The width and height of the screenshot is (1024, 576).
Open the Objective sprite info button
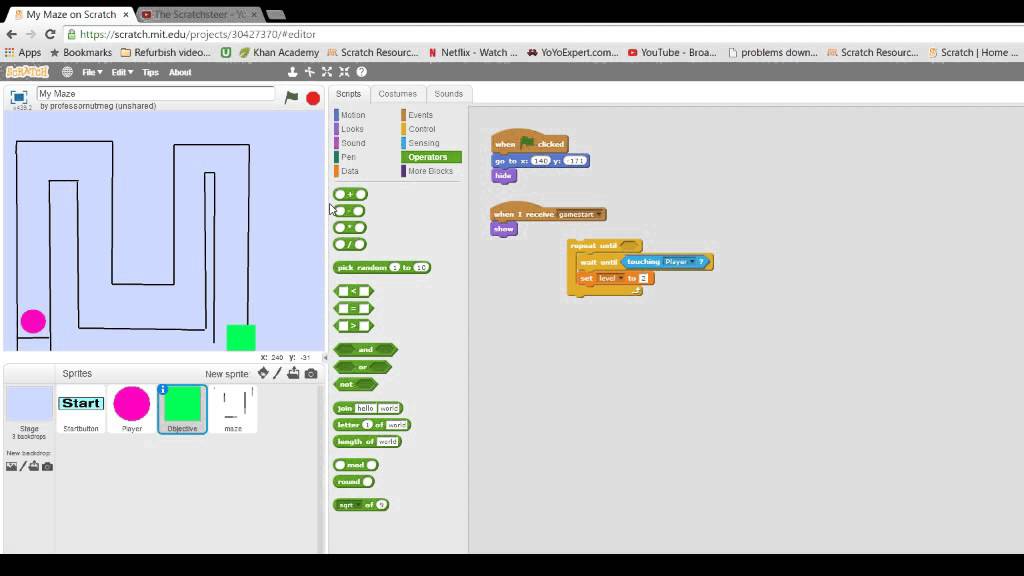[163, 389]
